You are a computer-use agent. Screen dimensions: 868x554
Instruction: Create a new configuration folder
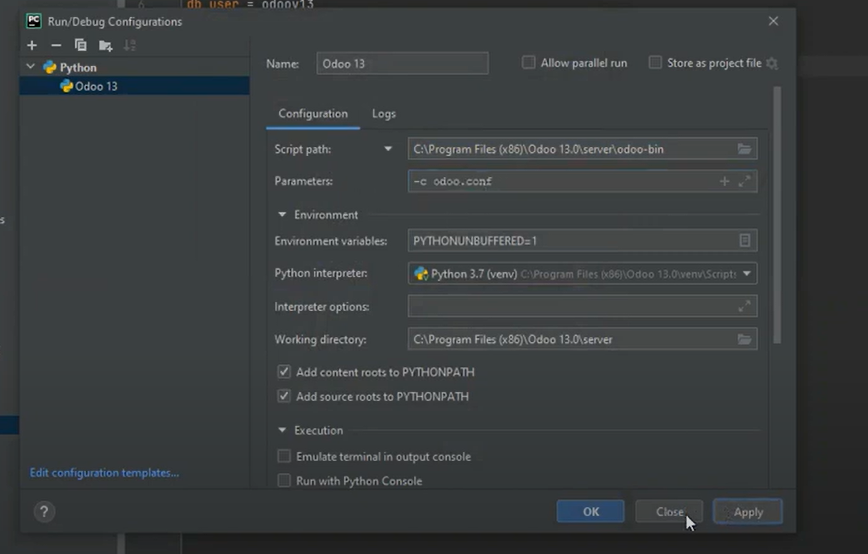105,45
